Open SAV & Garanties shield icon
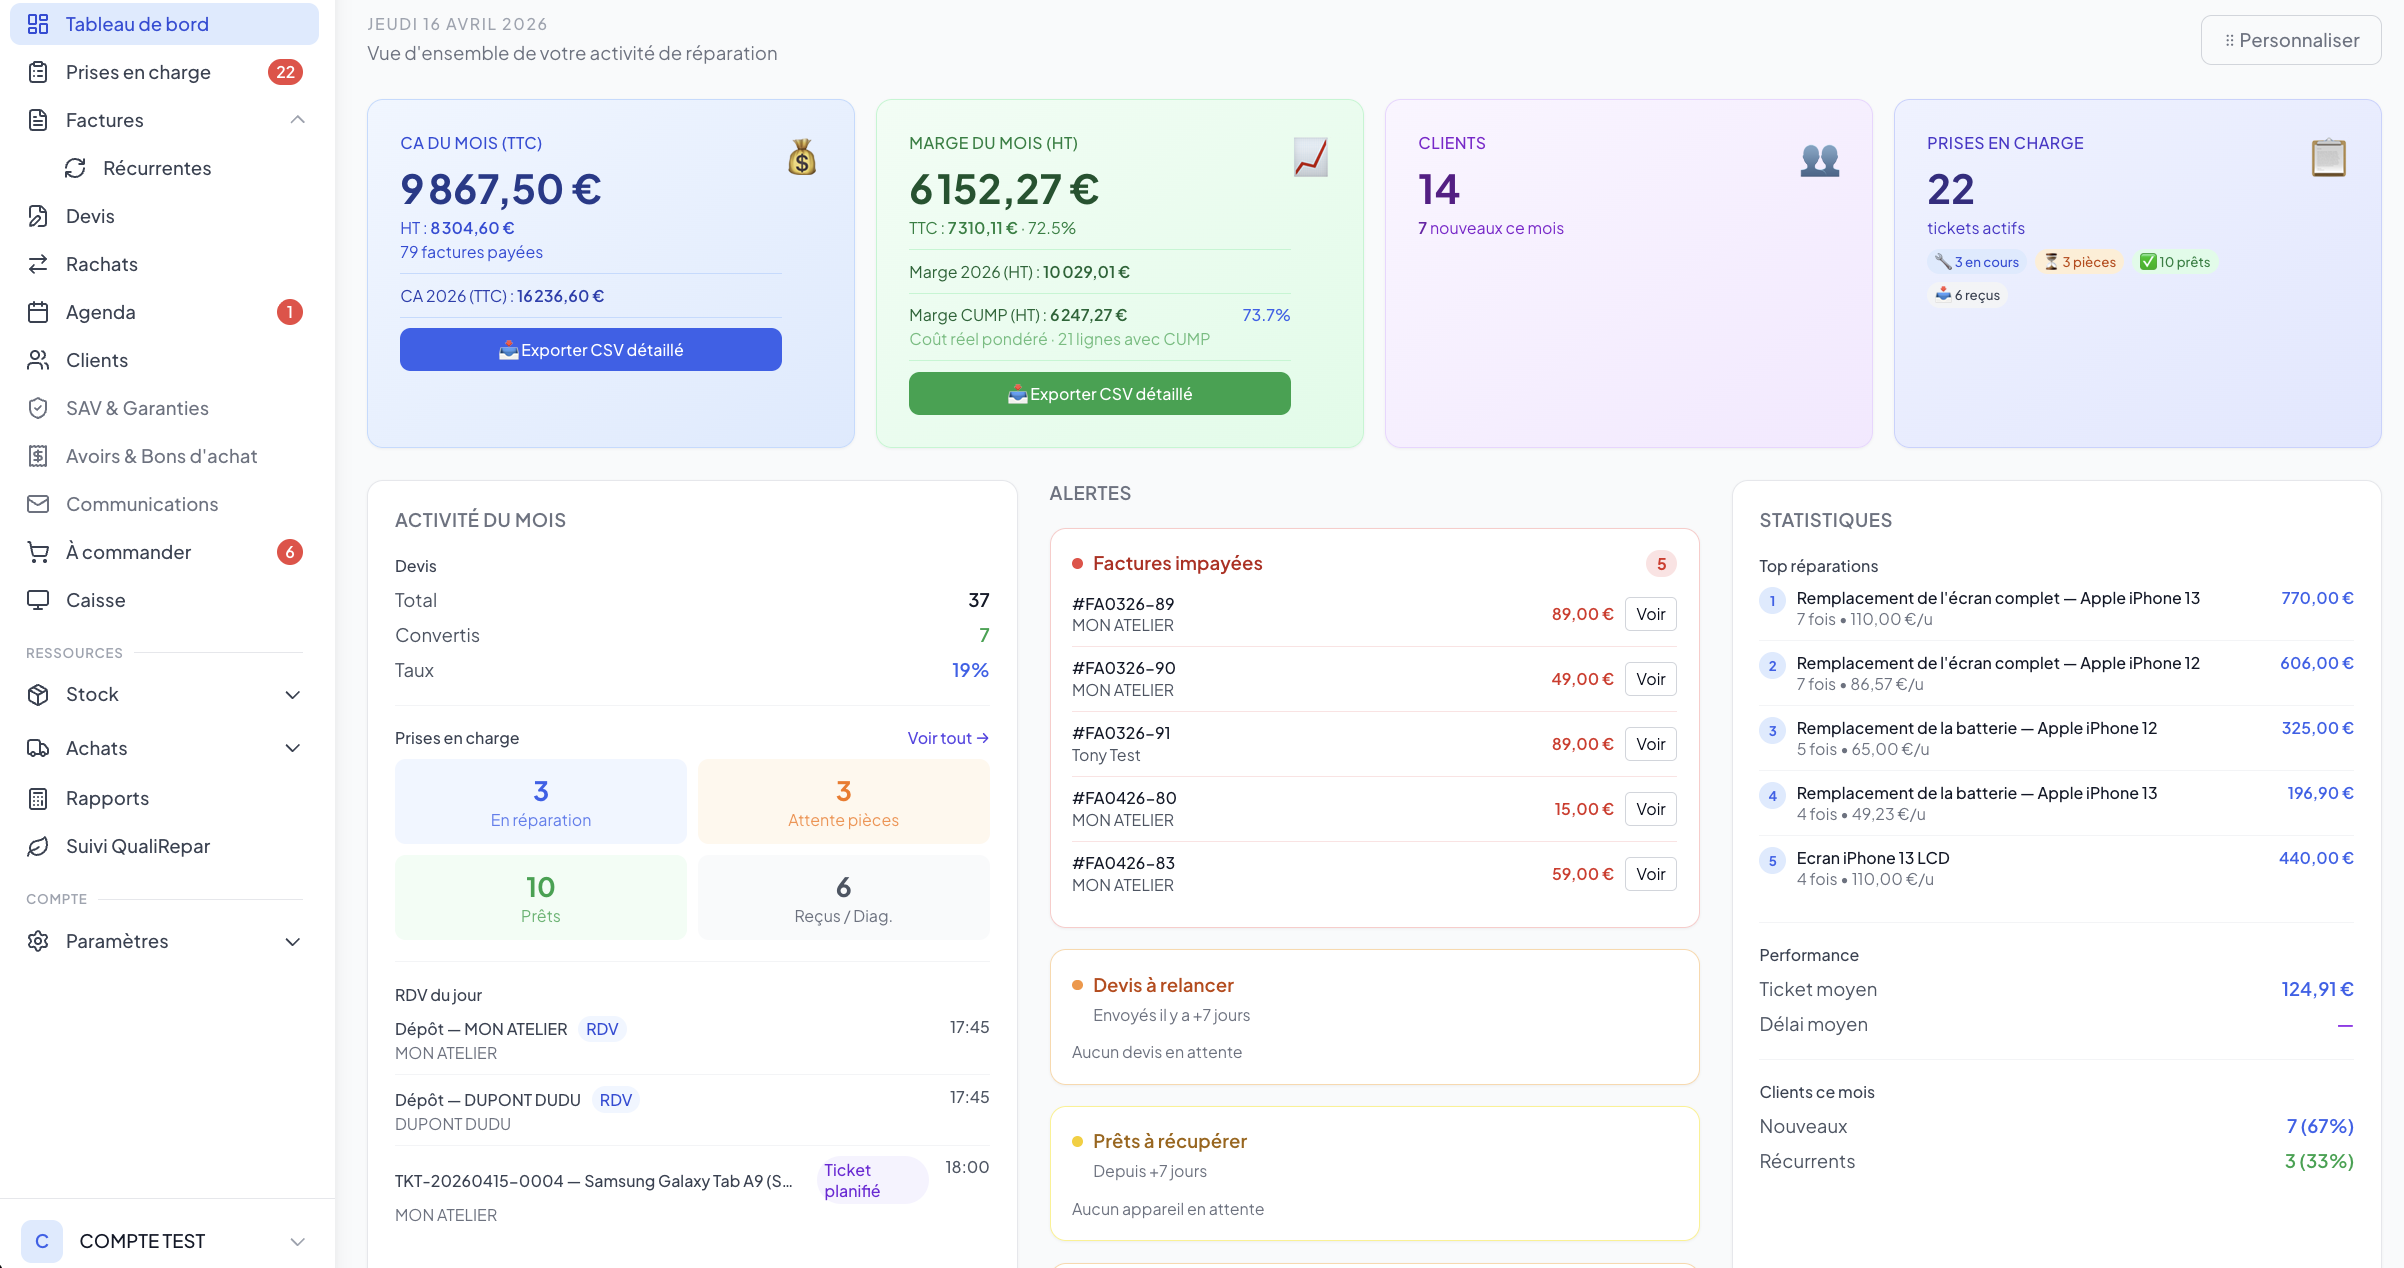This screenshot has width=2404, height=1268. click(x=38, y=408)
